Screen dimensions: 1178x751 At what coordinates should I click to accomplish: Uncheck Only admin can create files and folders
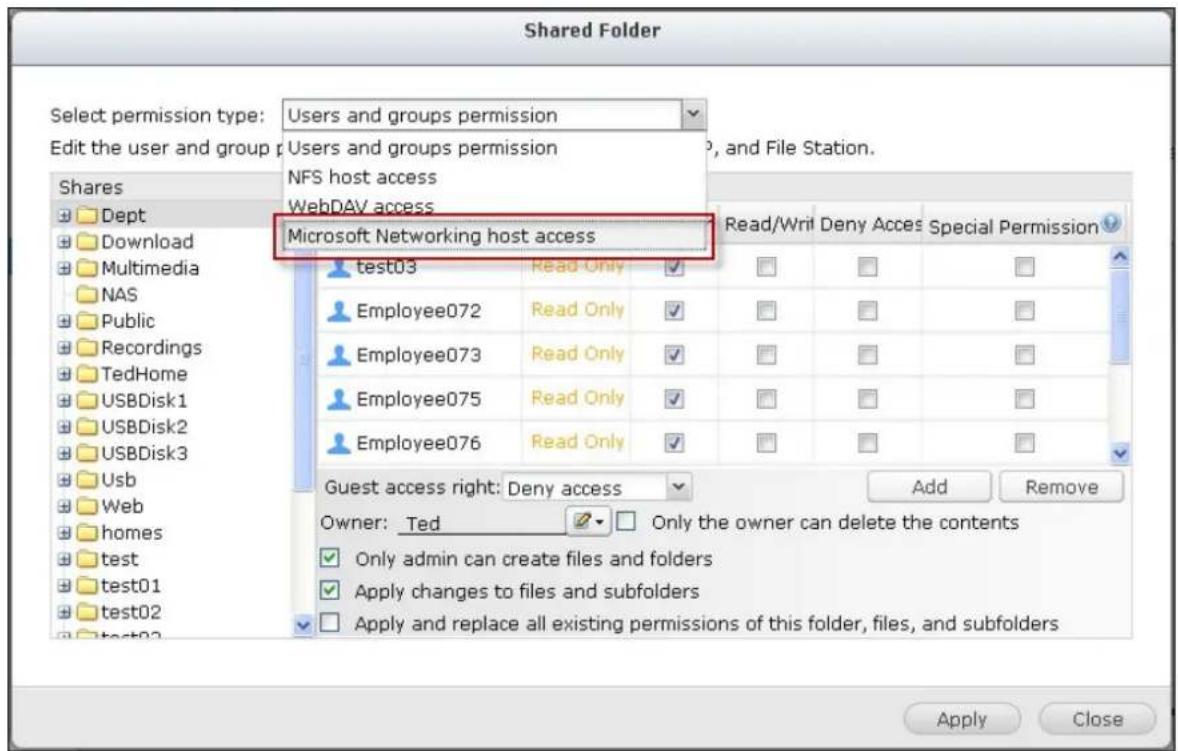tap(330, 558)
